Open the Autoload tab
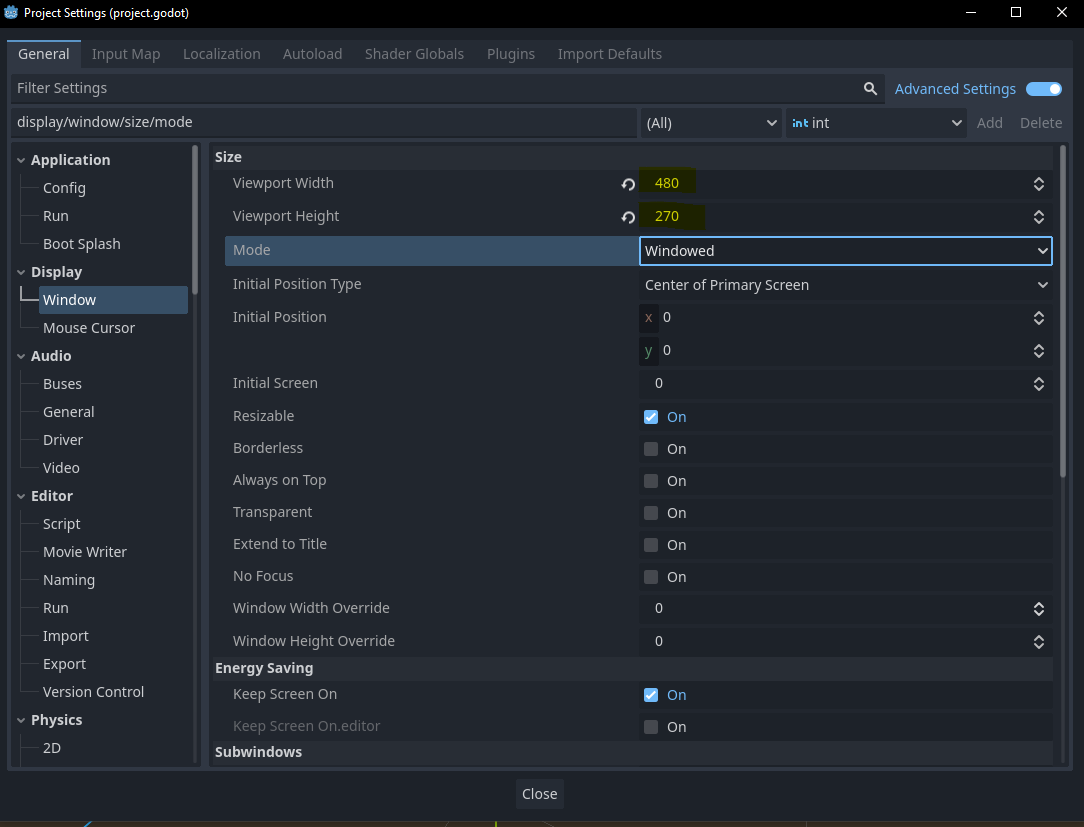 click(312, 54)
